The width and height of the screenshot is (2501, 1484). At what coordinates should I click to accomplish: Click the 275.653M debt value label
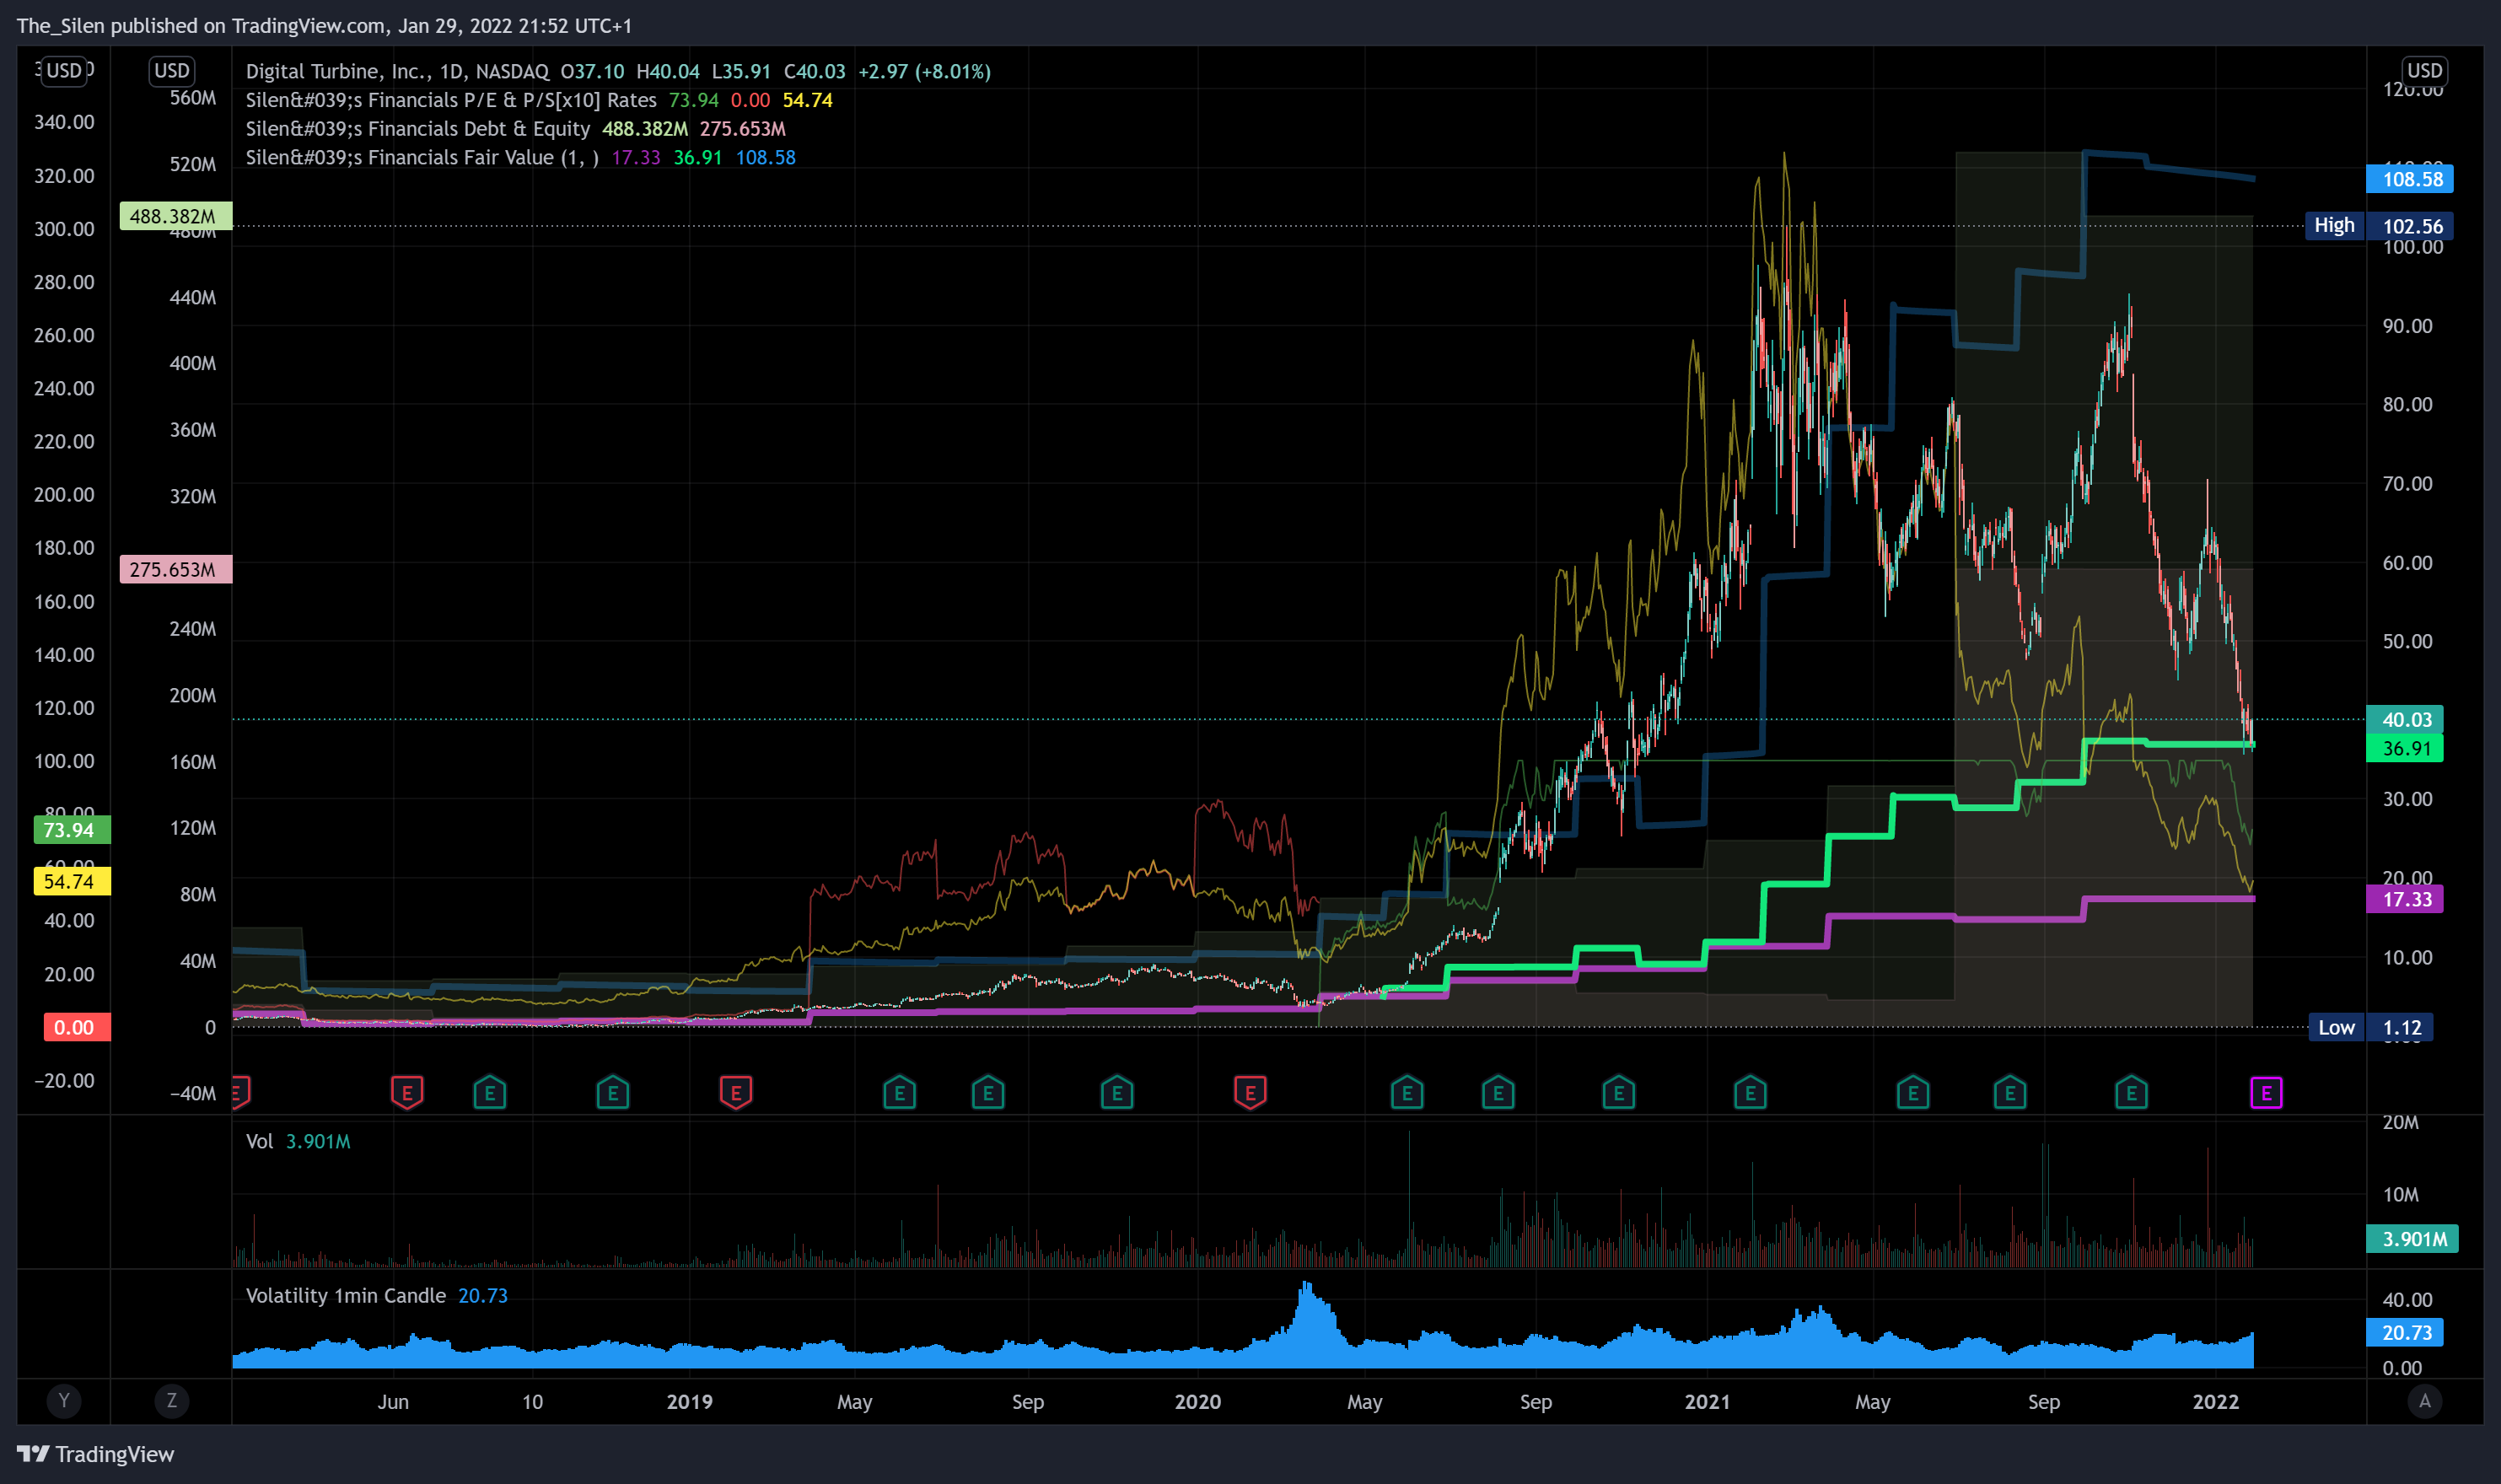point(176,569)
